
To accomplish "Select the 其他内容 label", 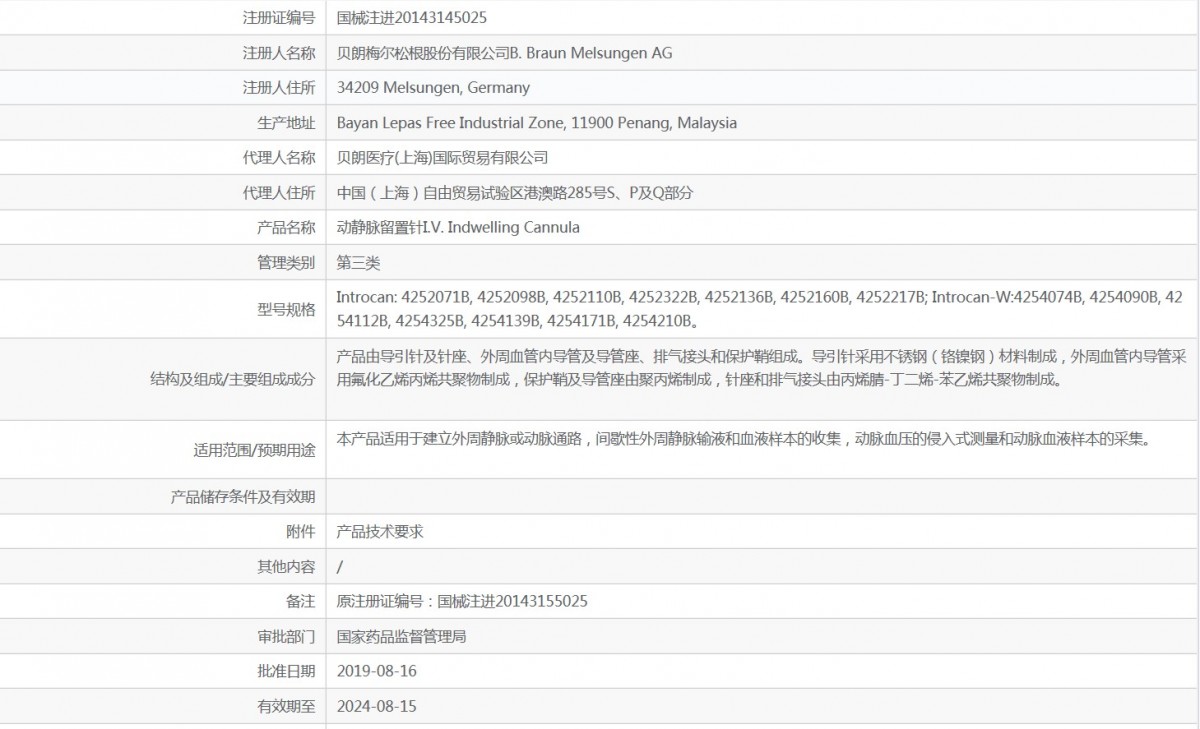I will (x=286, y=567).
